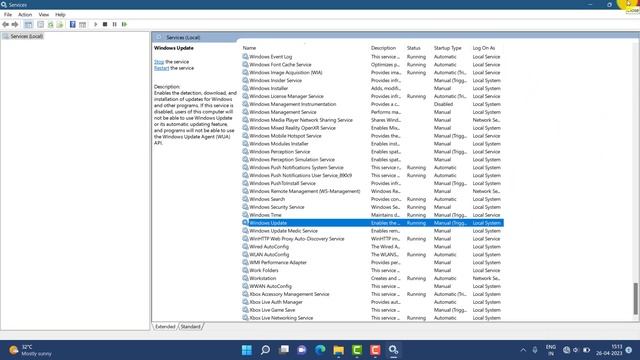
Task: Select the Windows Update Medic Service row
Action: coord(372,231)
